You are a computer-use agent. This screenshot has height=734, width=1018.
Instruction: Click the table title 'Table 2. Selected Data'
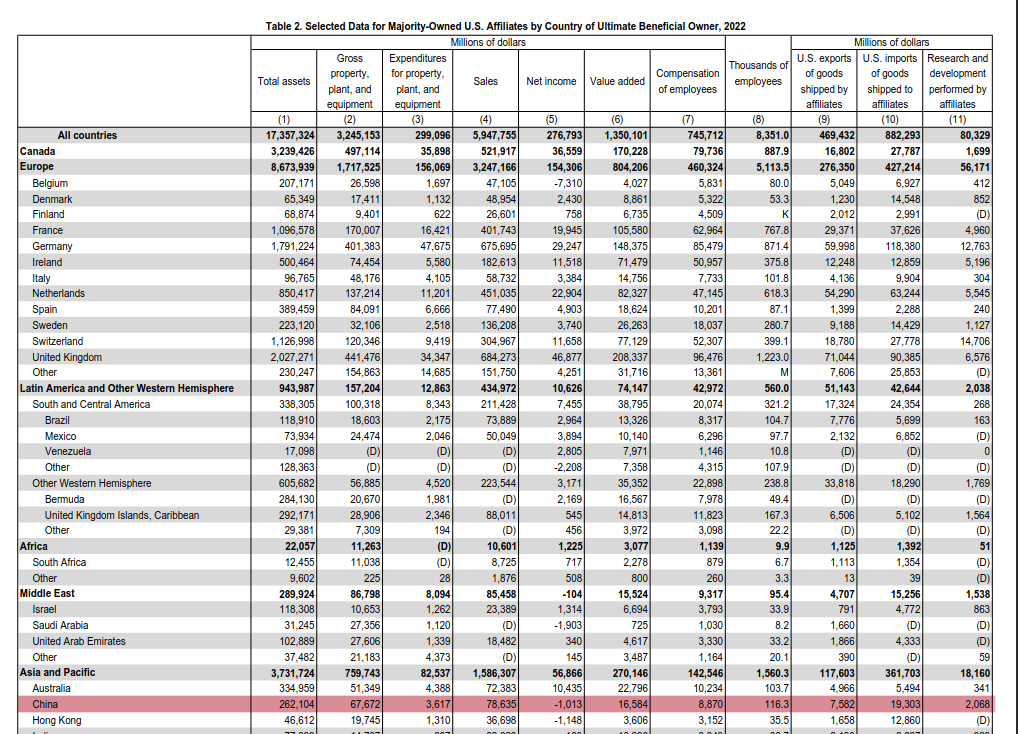505,26
